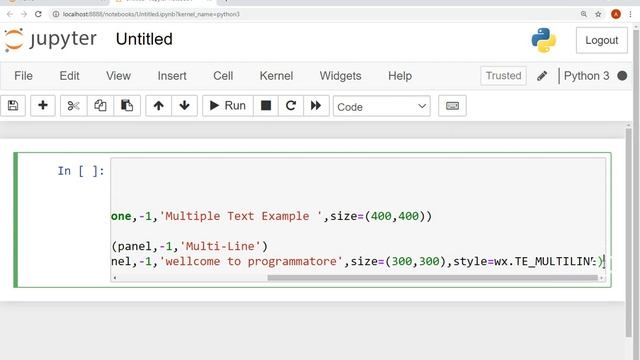The image size is (640, 360).
Task: Move selected cell up arrow
Action: [x=158, y=106]
